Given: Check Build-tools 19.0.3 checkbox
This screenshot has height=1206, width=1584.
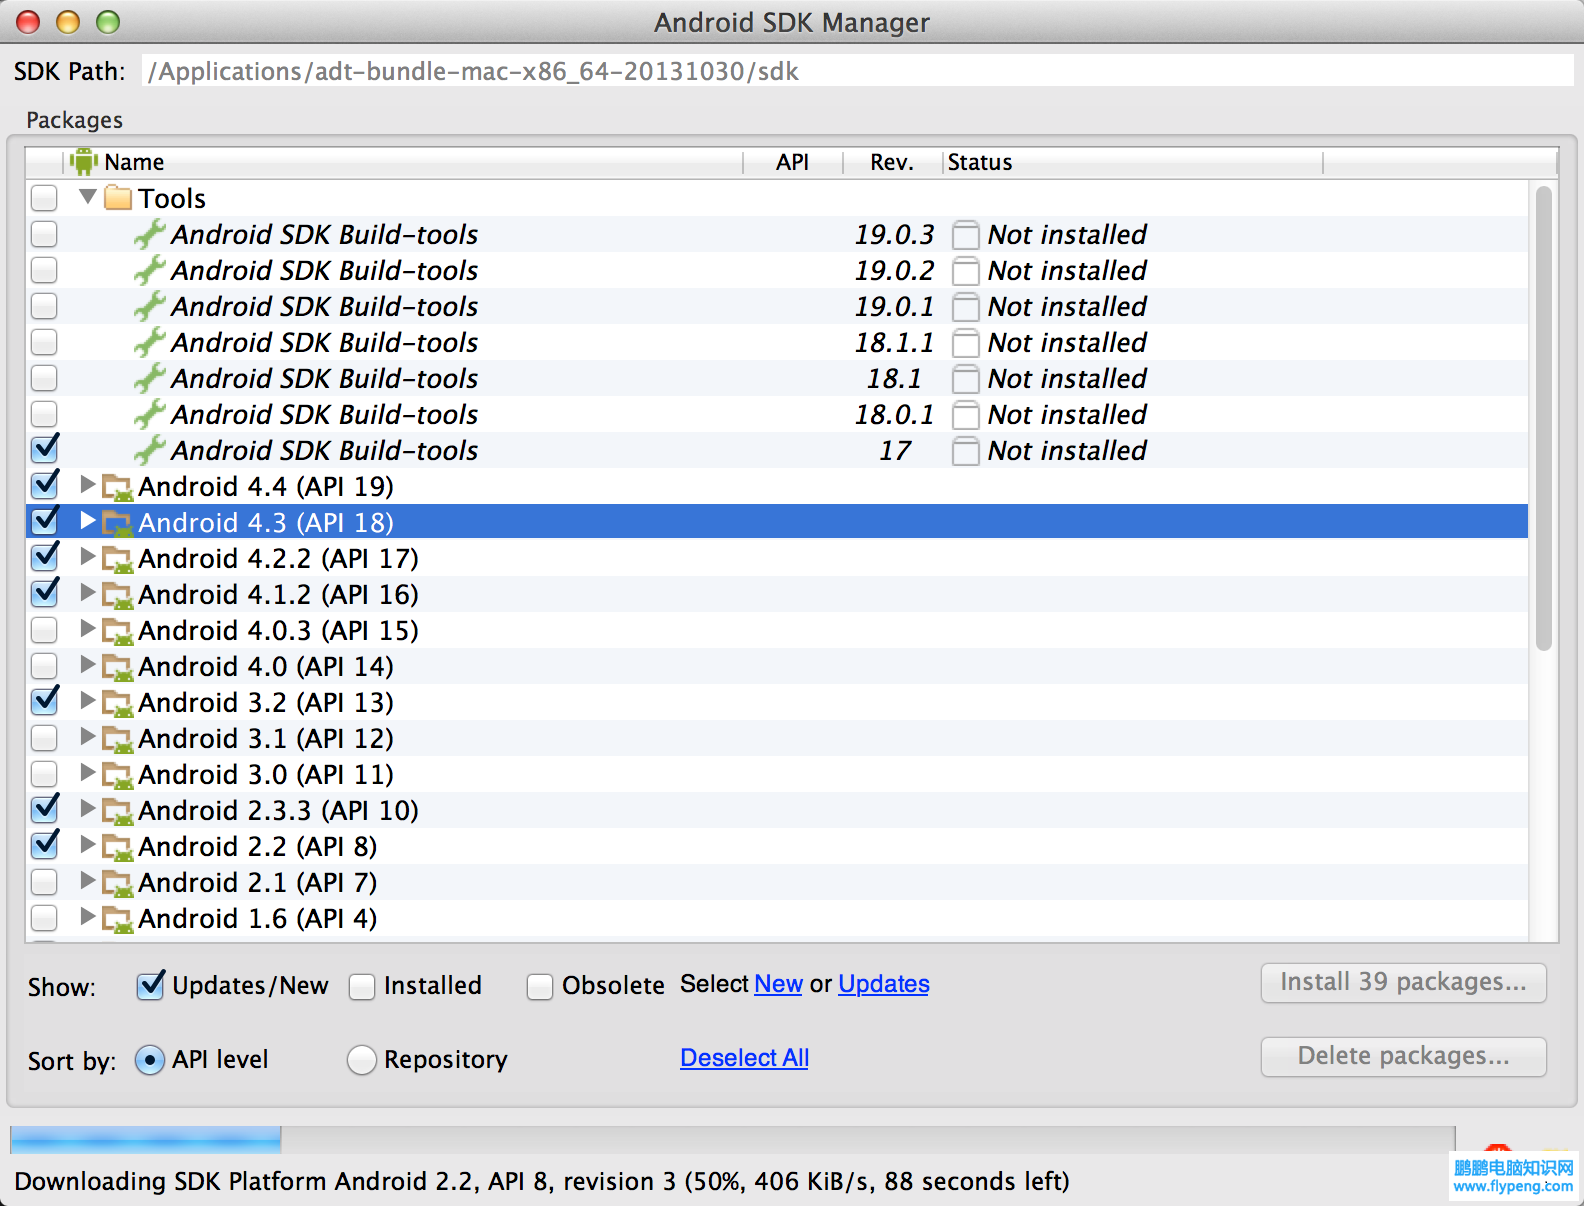Looking at the screenshot, I should (44, 234).
